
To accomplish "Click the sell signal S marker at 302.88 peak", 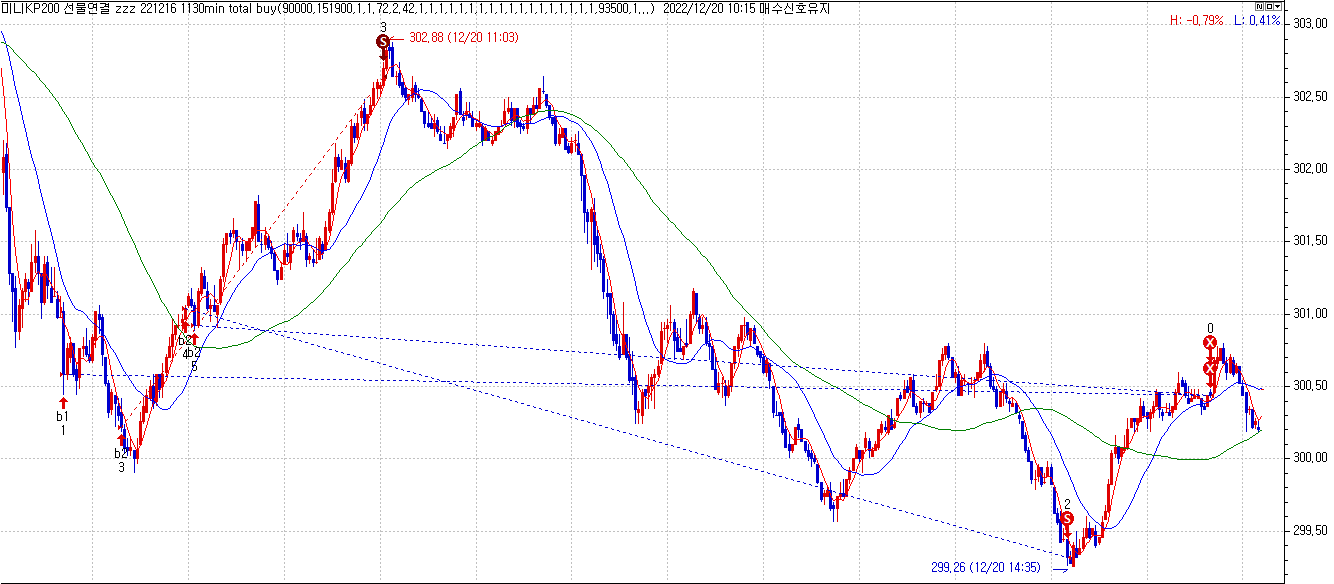I will 383,41.
